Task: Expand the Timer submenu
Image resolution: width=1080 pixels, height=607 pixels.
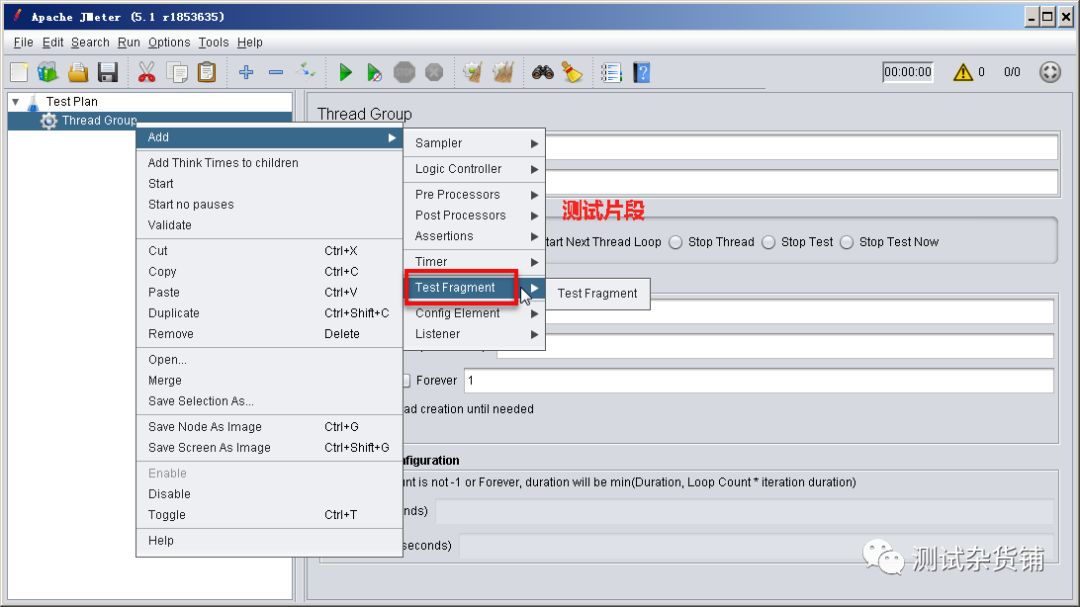Action: pos(475,262)
